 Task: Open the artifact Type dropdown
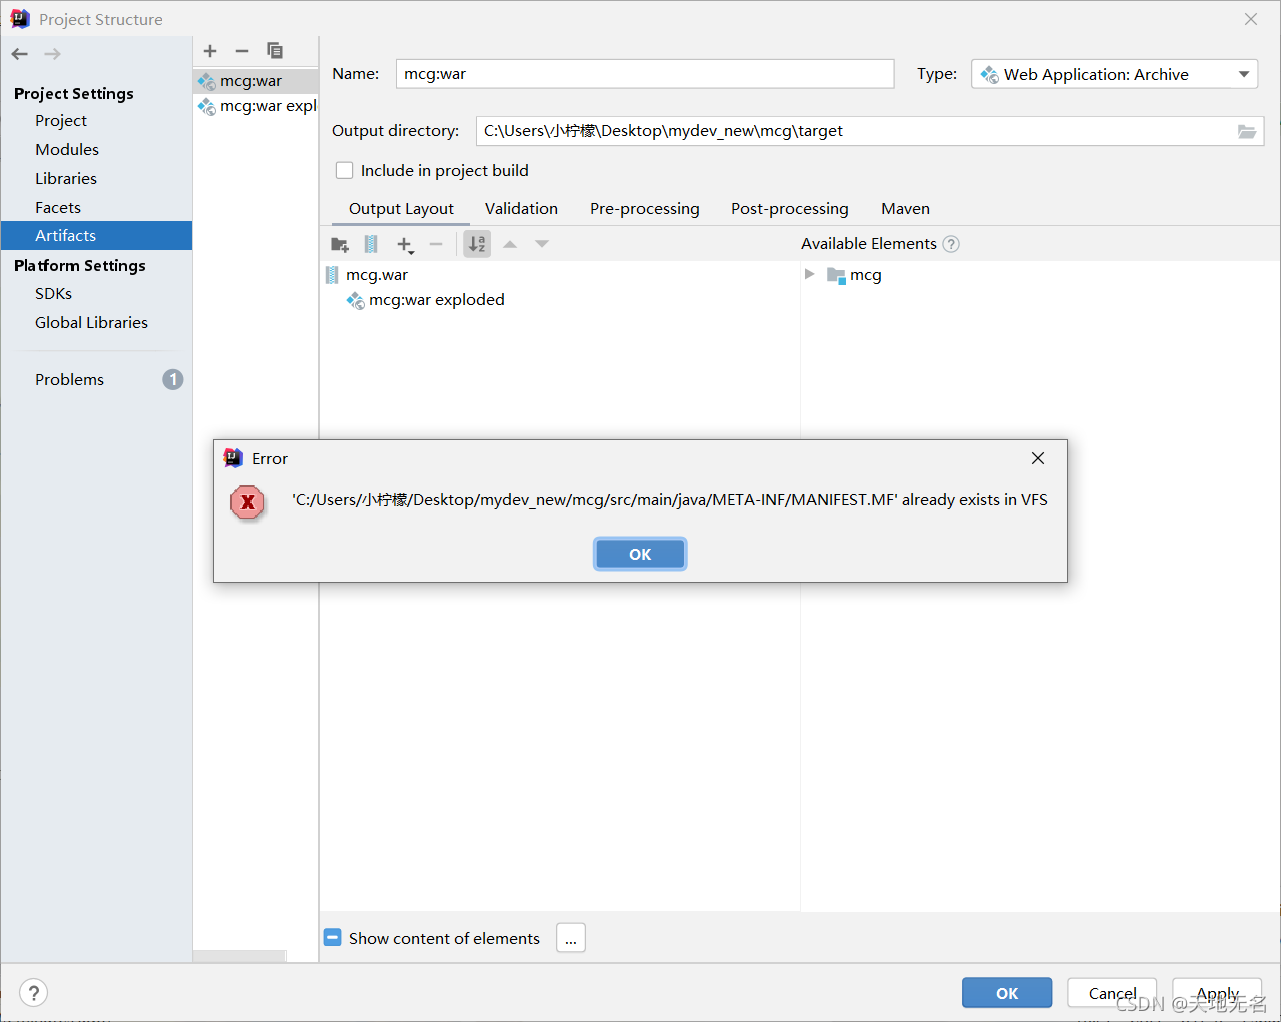tap(1114, 74)
